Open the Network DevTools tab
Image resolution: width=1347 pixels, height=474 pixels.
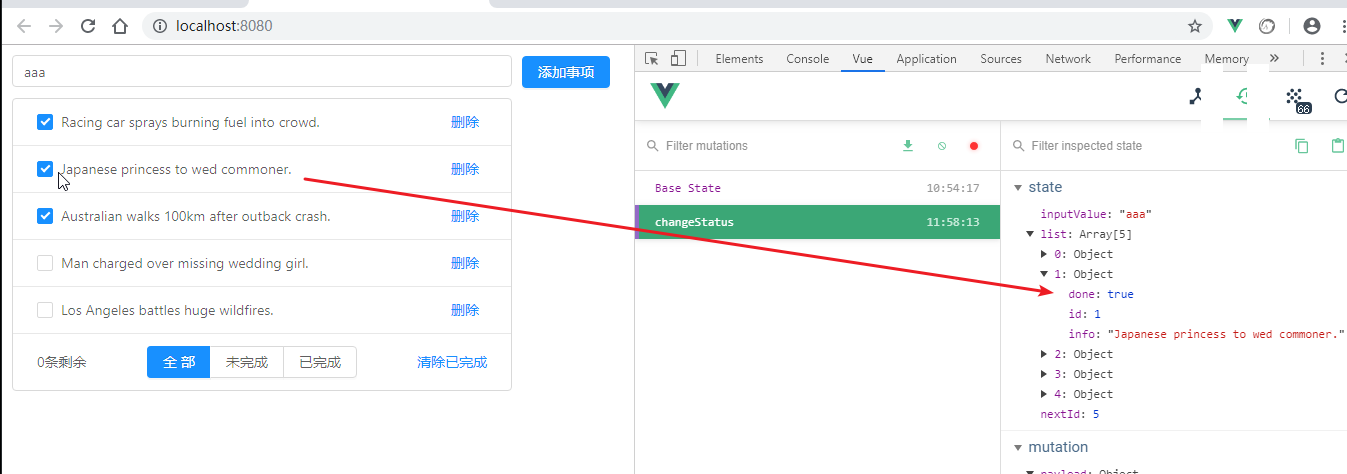1068,59
